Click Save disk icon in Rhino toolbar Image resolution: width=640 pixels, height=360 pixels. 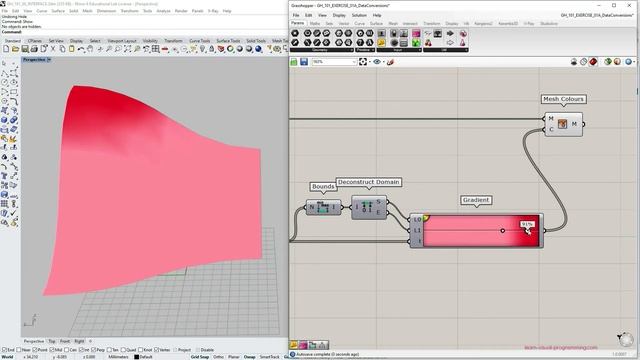pos(25,49)
